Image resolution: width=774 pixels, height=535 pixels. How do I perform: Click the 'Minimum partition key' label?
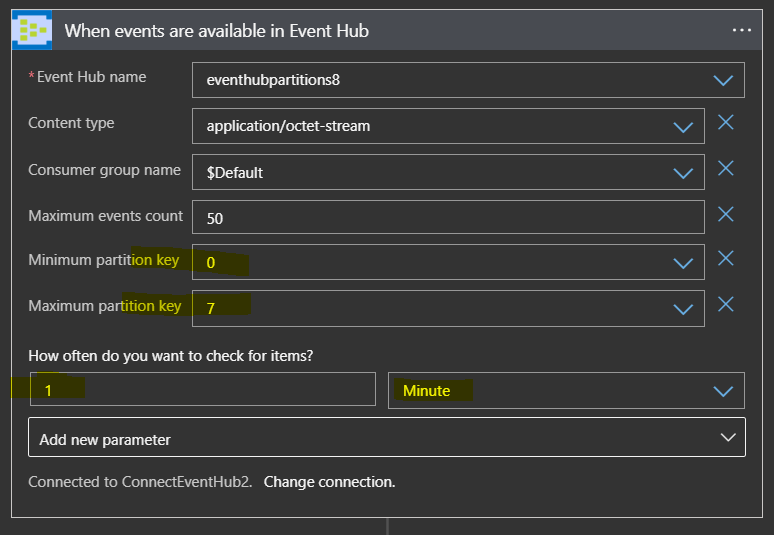104,260
